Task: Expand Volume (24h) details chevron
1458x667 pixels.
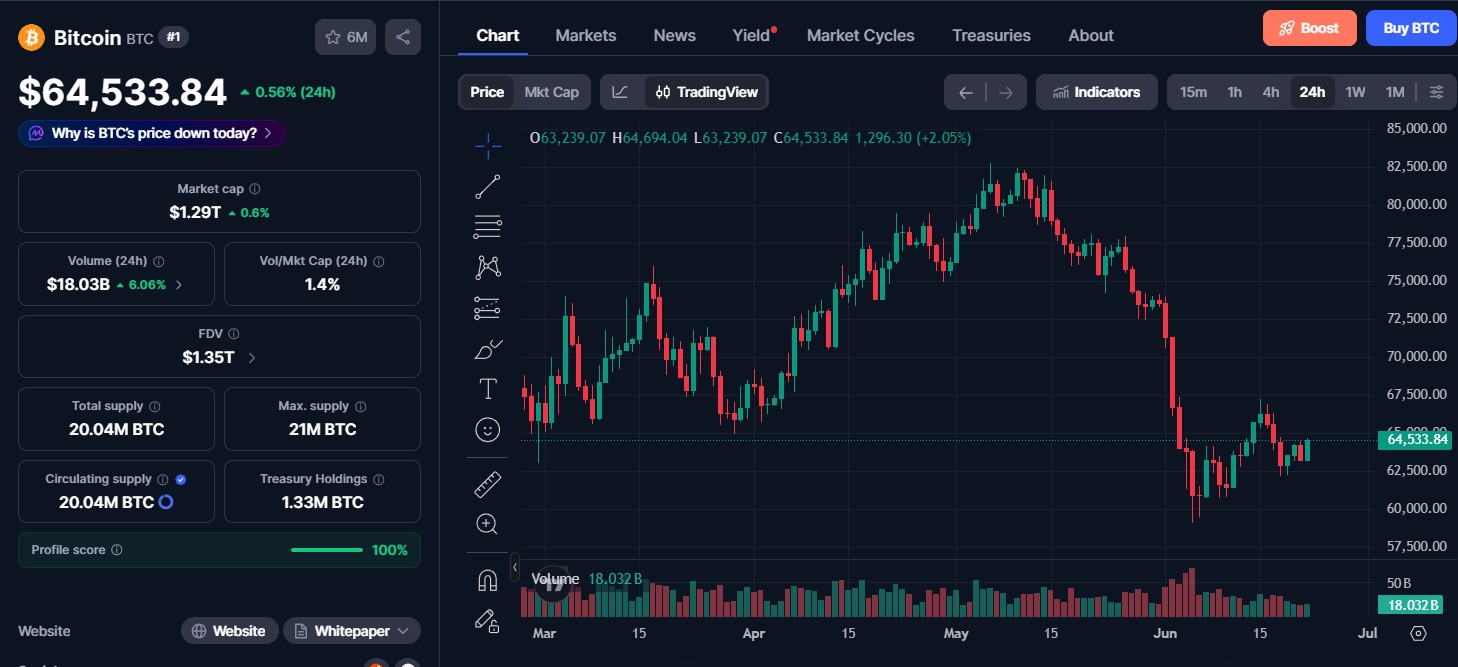Action: 179,285
